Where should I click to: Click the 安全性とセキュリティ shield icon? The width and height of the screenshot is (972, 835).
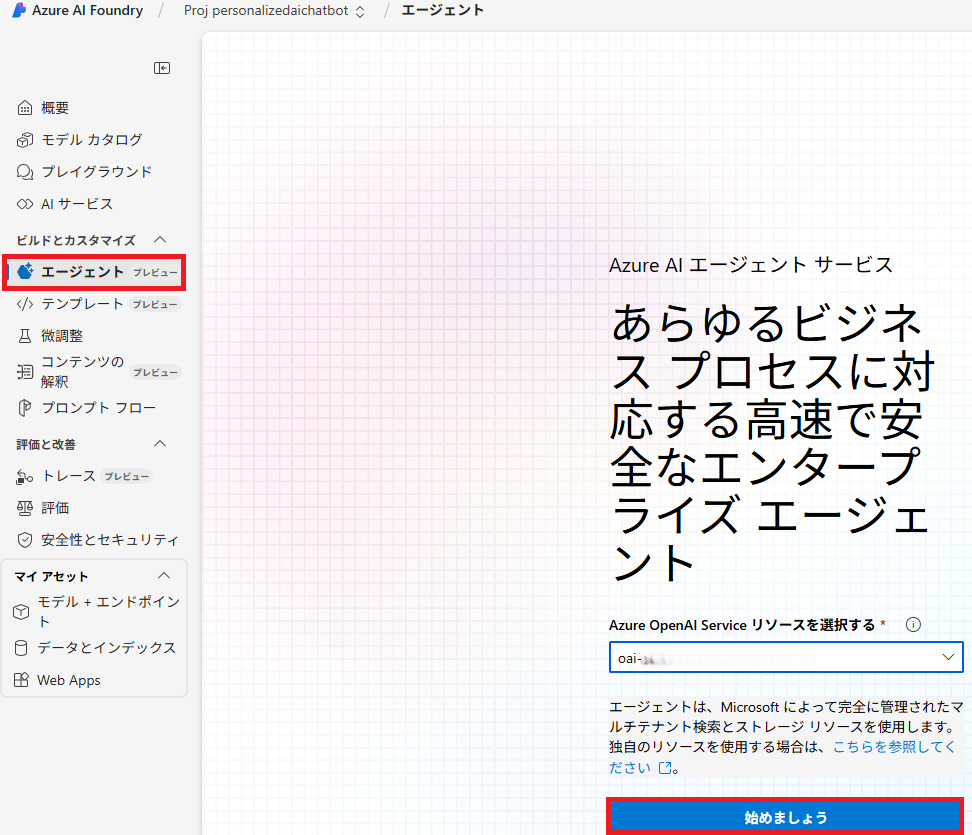point(25,540)
